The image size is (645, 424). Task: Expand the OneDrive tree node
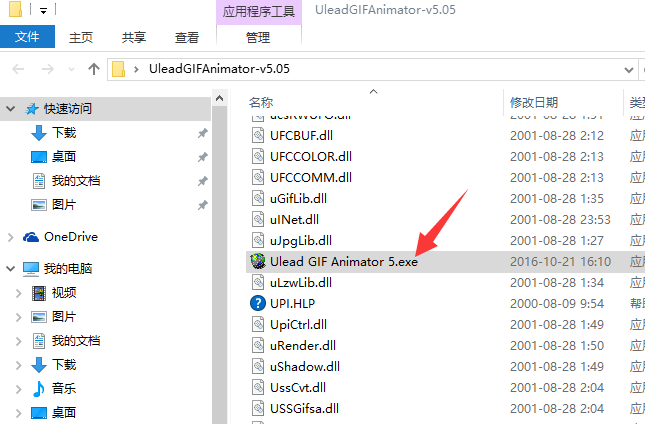(x=11, y=237)
